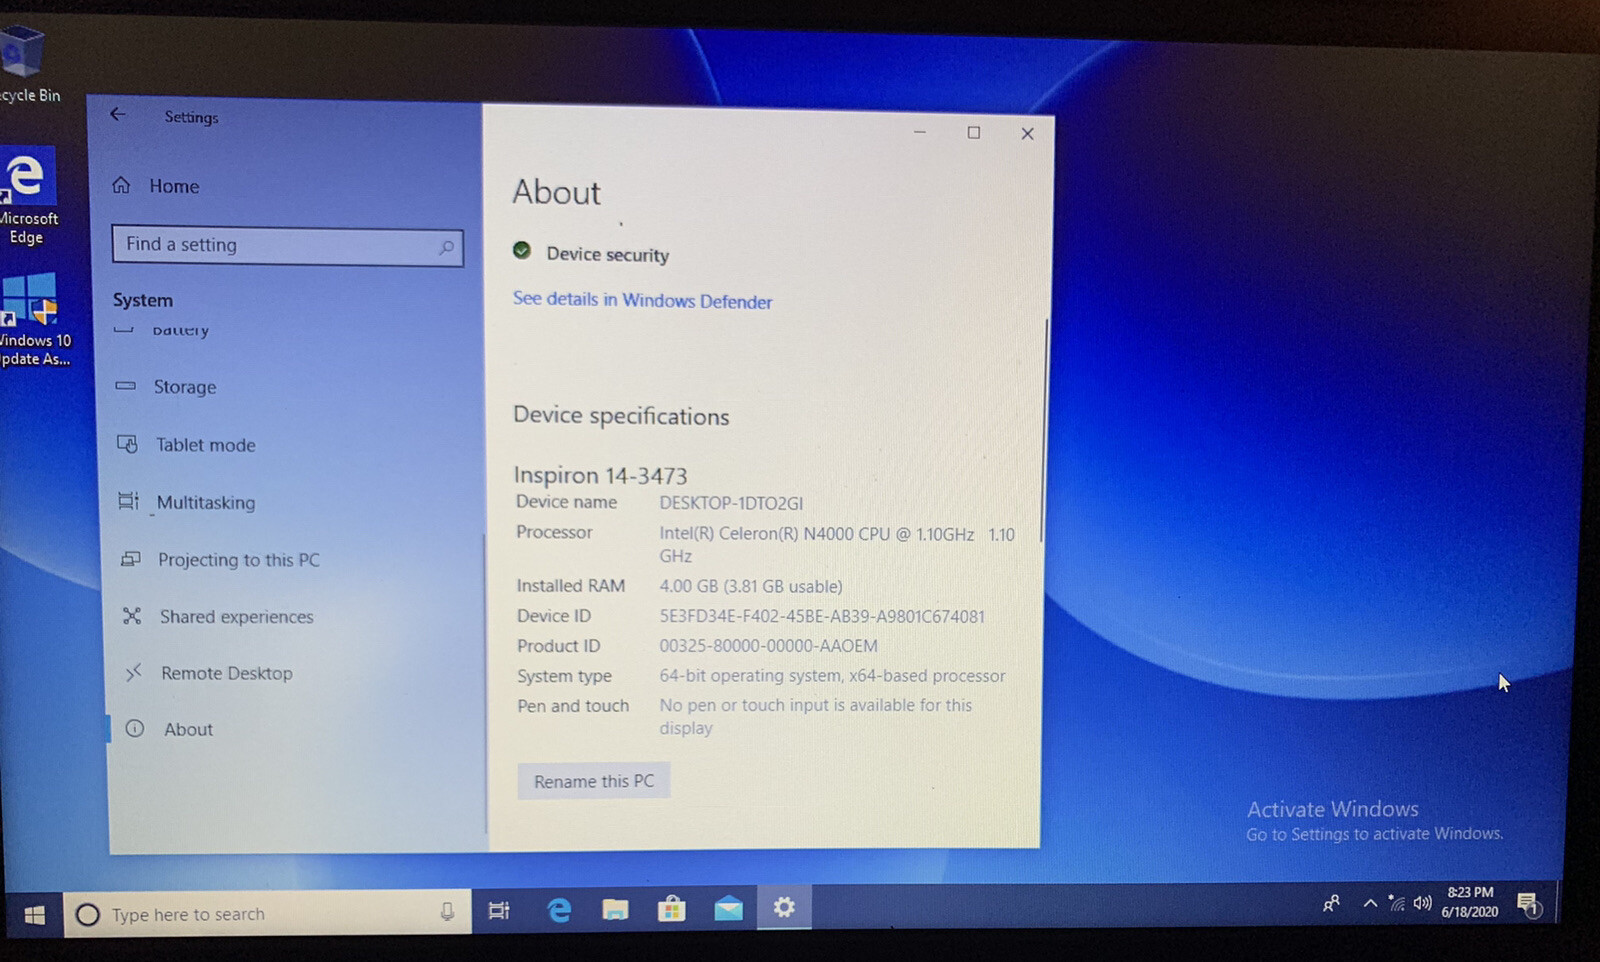Screen dimensions: 1600x962
Task: Select the Inspiron 14-3473 model text
Action: click(x=600, y=475)
